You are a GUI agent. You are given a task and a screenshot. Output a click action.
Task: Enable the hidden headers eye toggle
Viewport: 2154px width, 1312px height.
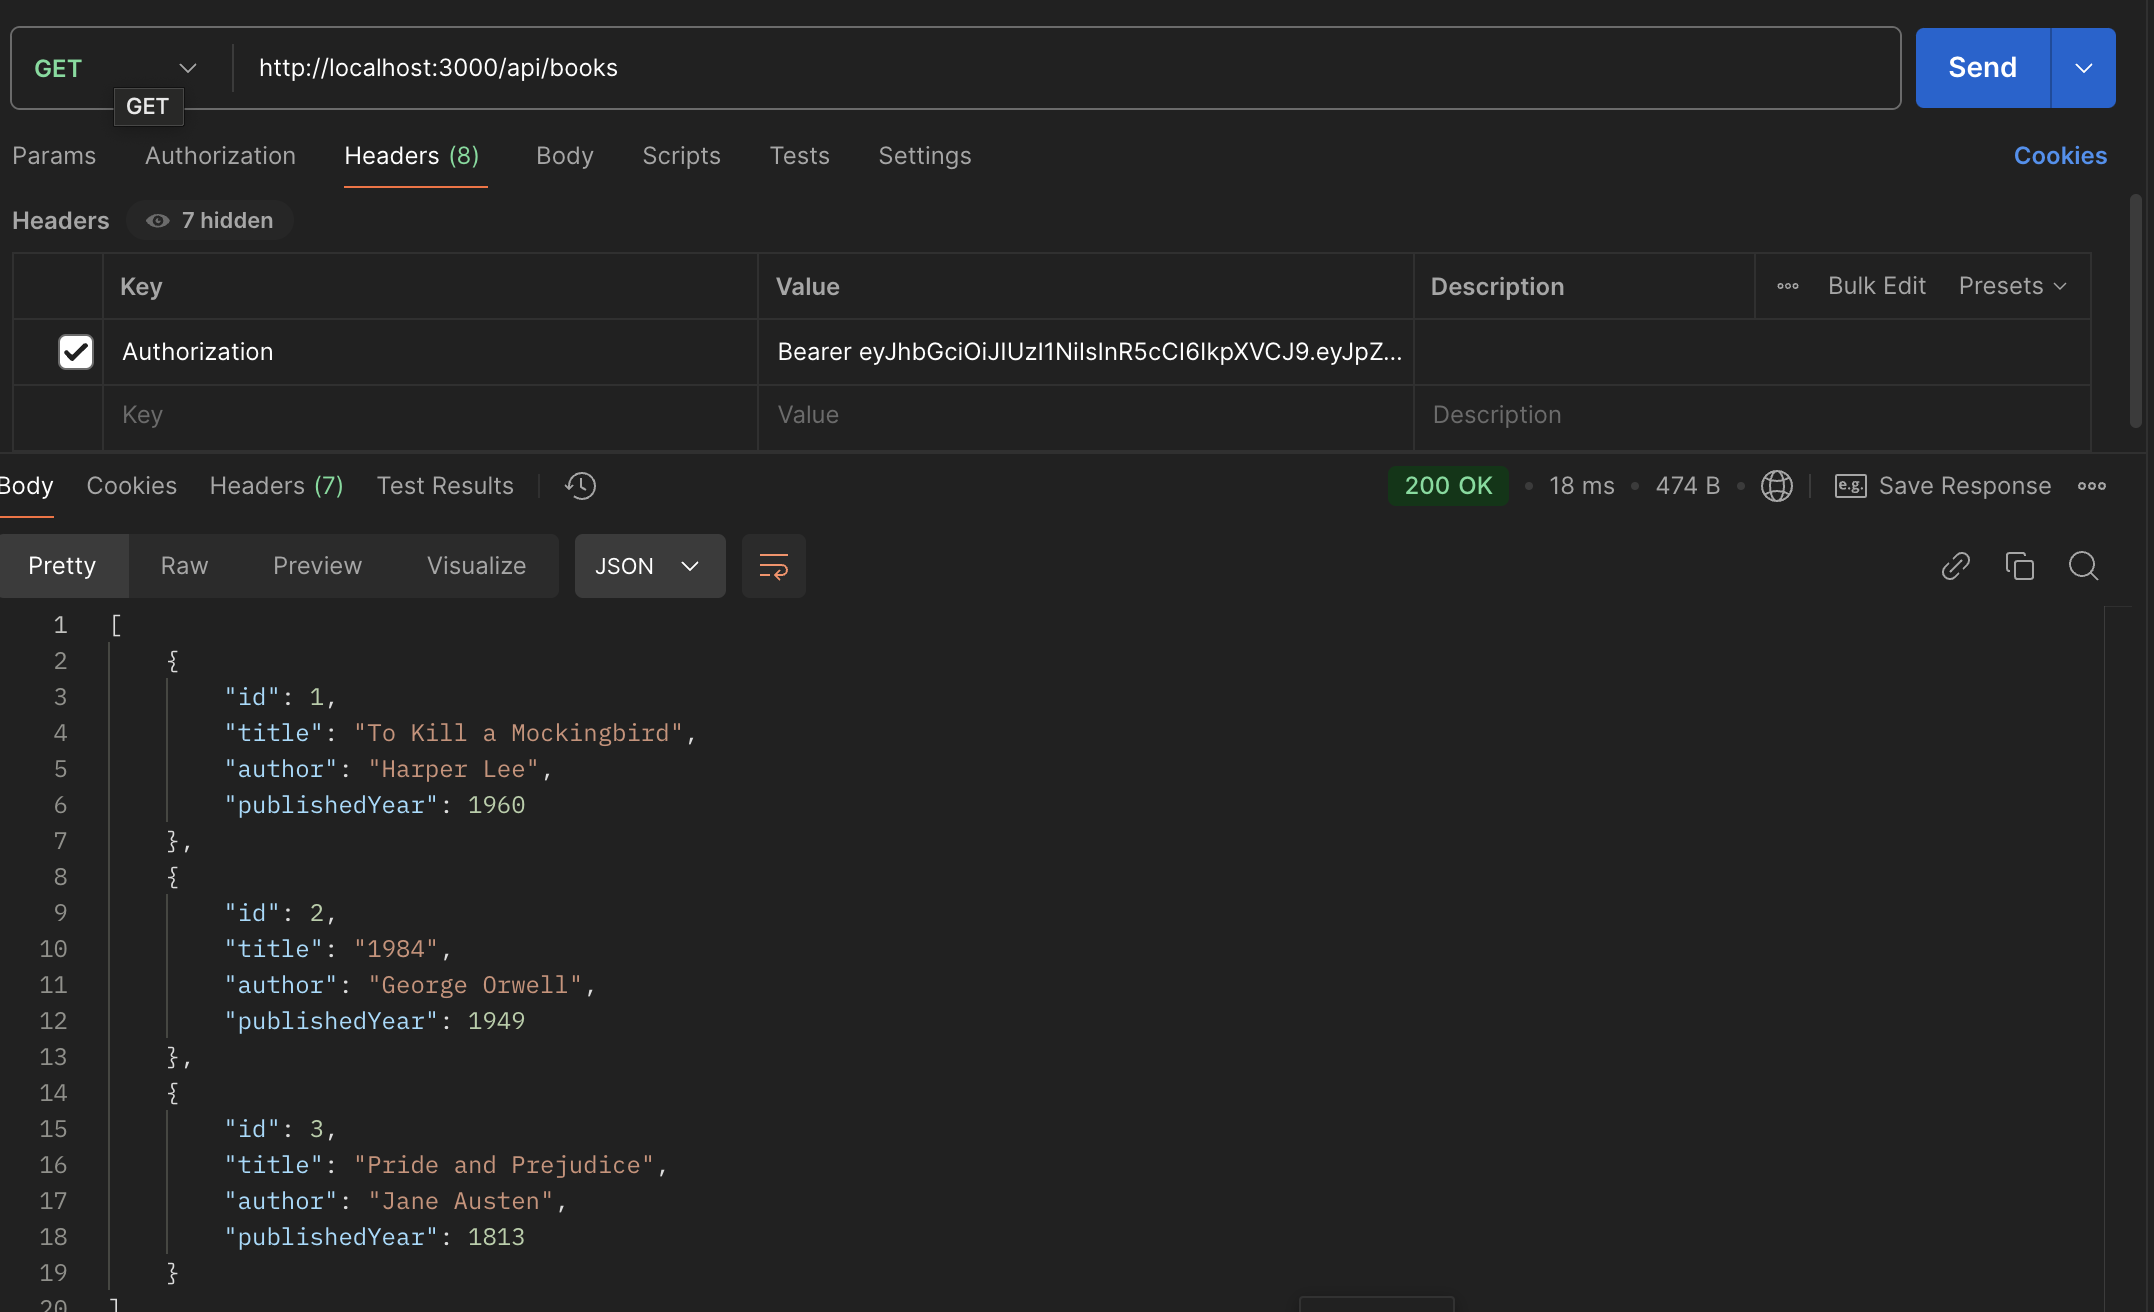[157, 220]
